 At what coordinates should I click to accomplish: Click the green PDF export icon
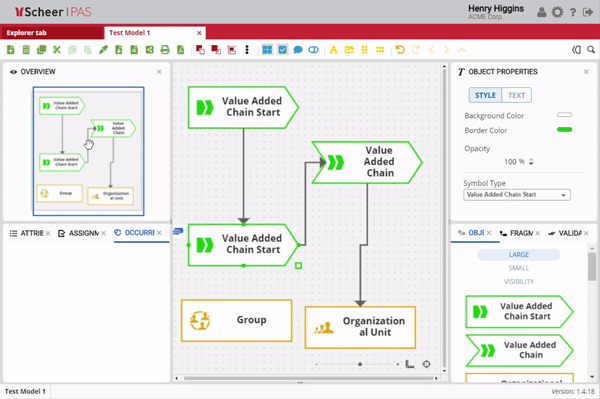coord(181,50)
